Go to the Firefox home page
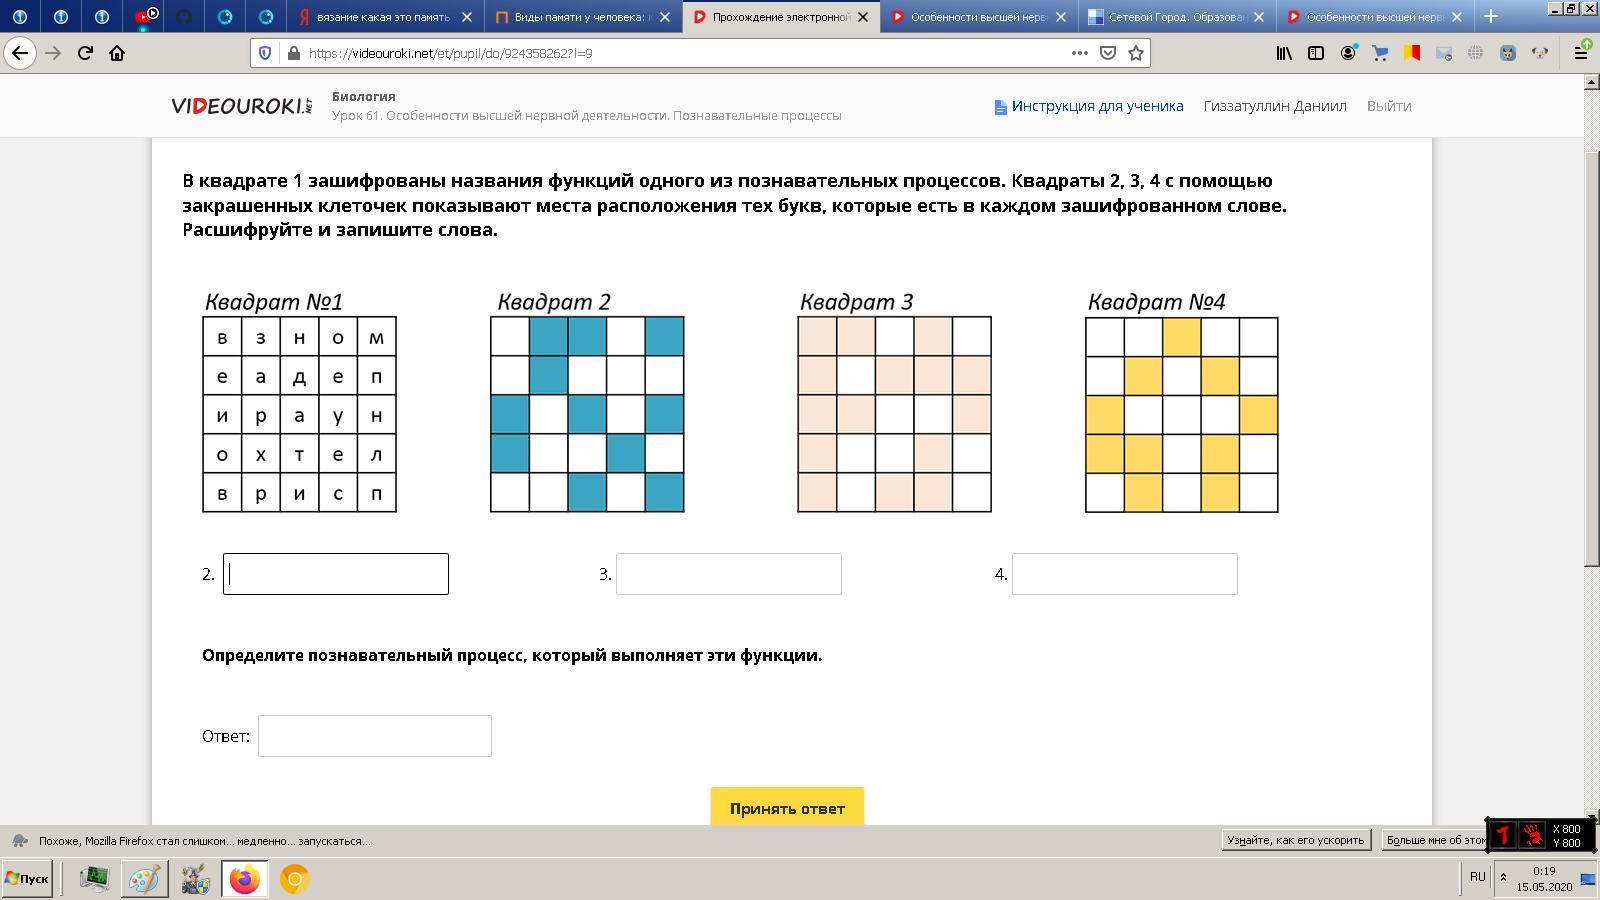1600x900 pixels. pyautogui.click(x=117, y=53)
